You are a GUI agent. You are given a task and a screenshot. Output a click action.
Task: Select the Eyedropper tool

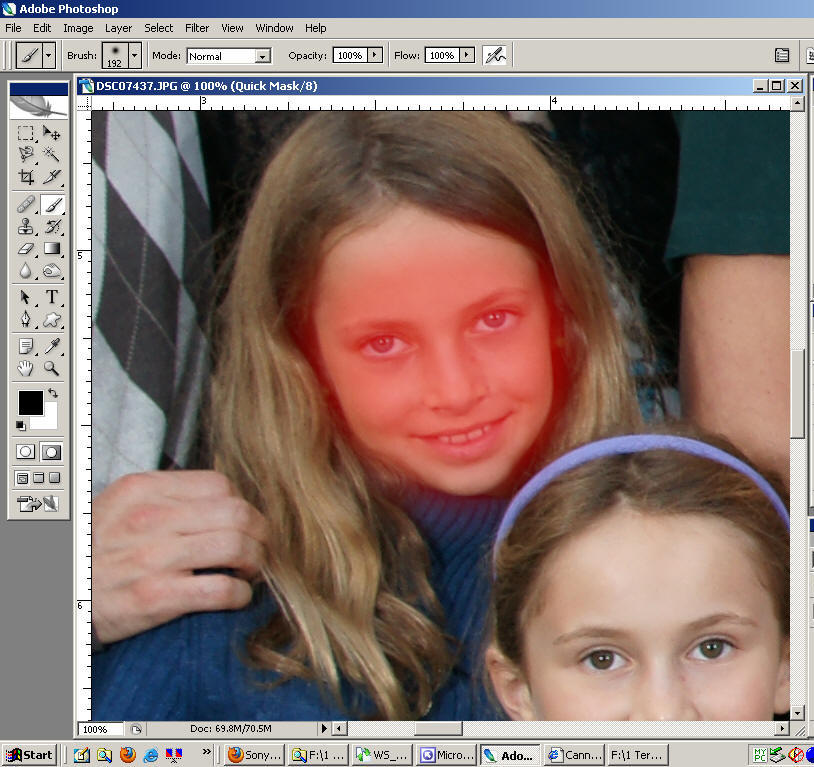coord(52,346)
